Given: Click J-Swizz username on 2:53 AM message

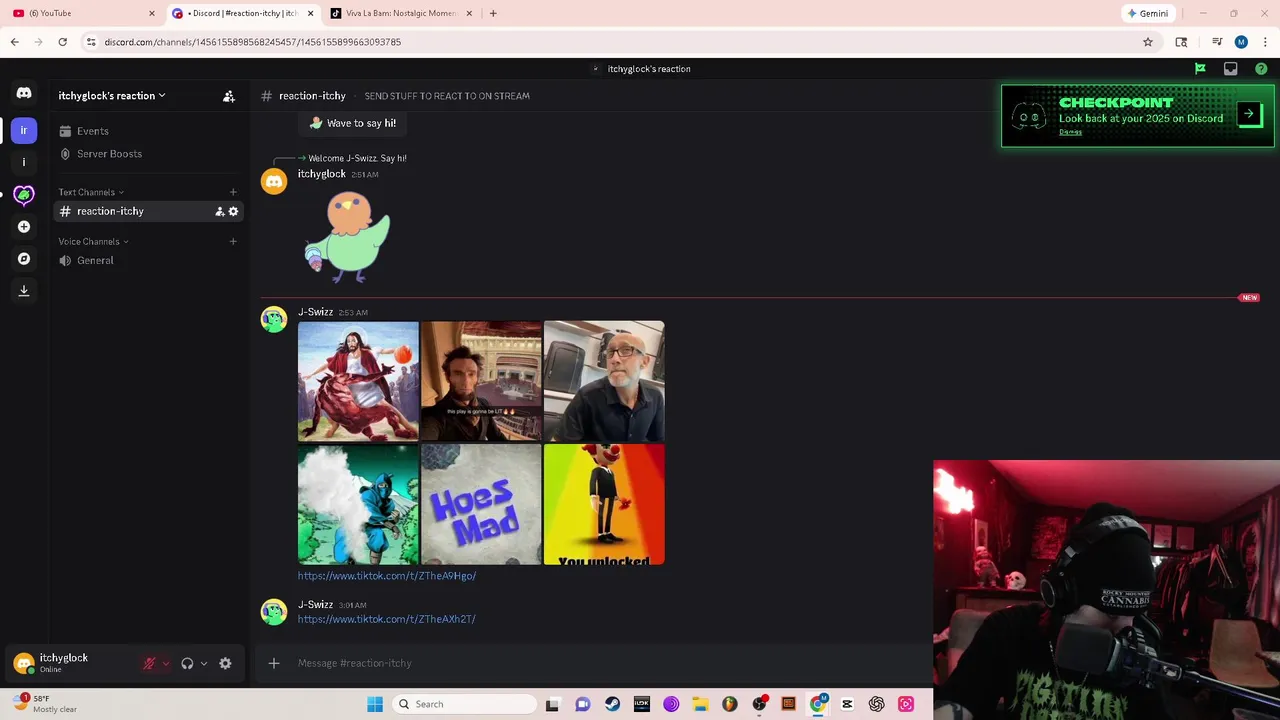Looking at the screenshot, I should [x=315, y=312].
